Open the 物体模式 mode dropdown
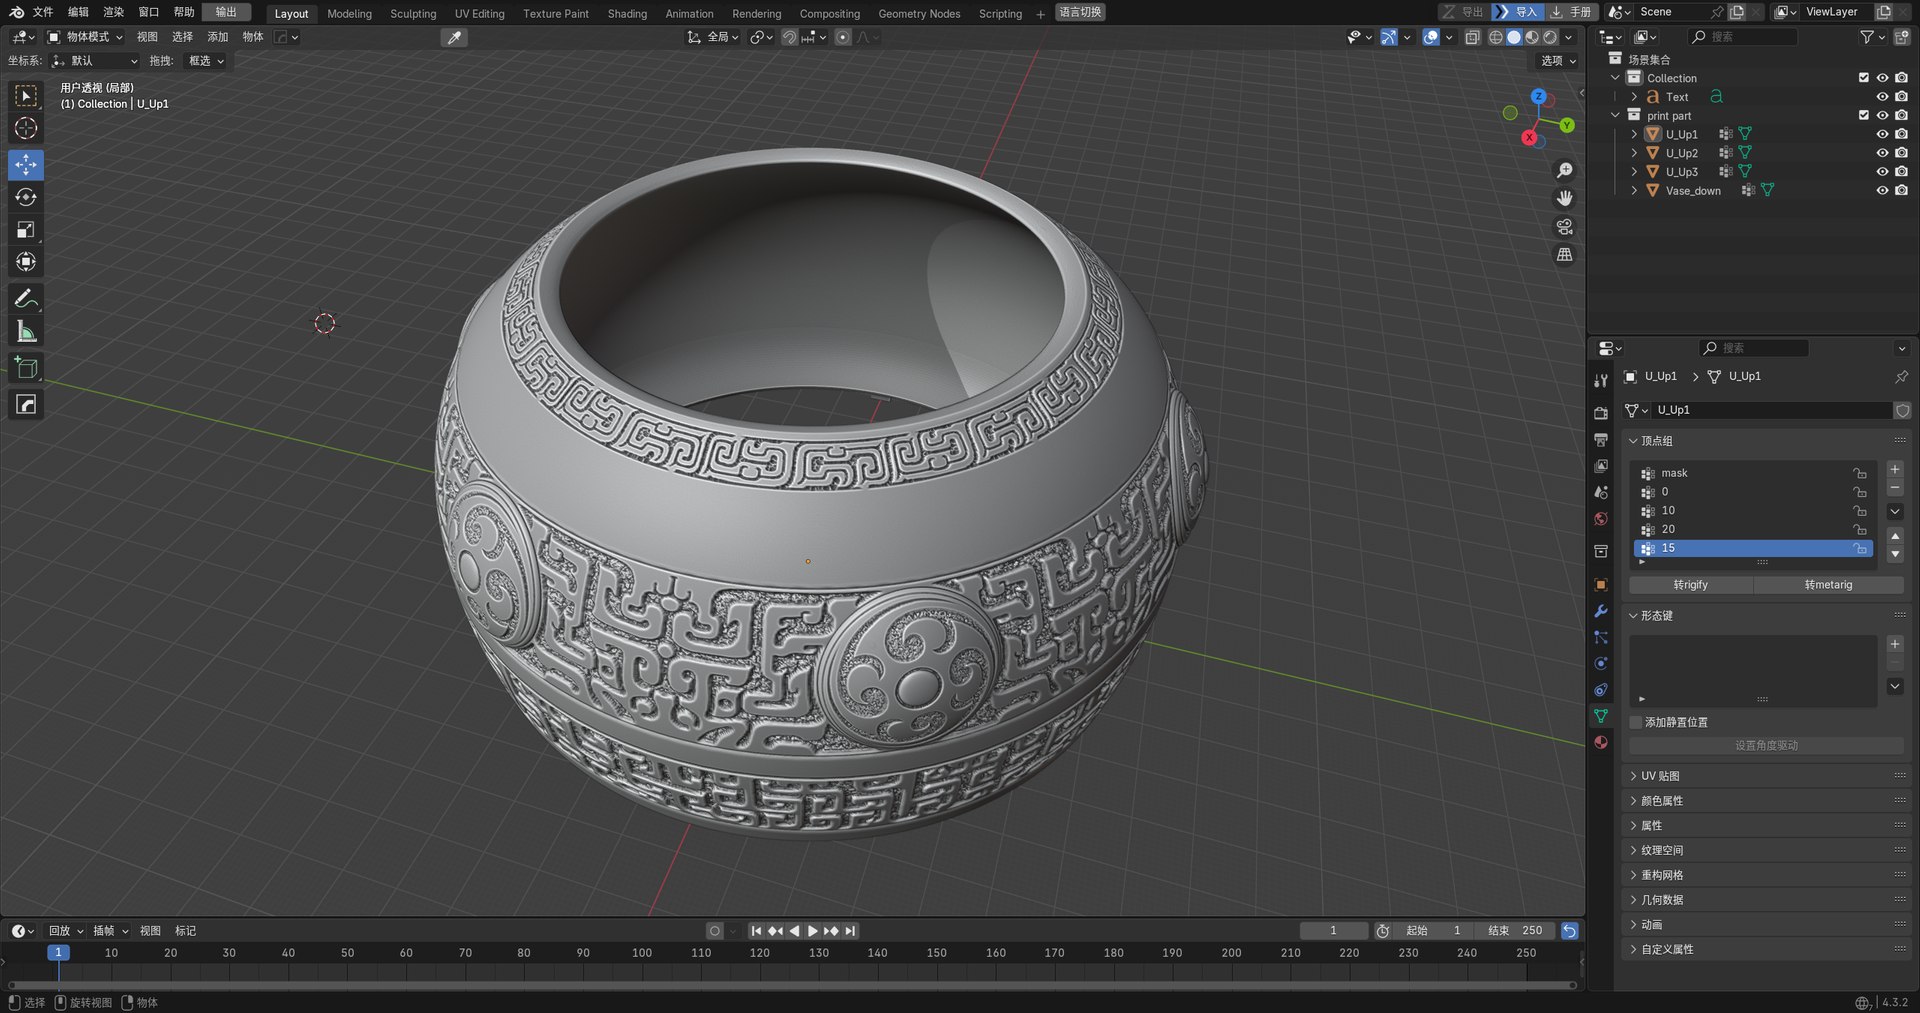 [86, 37]
